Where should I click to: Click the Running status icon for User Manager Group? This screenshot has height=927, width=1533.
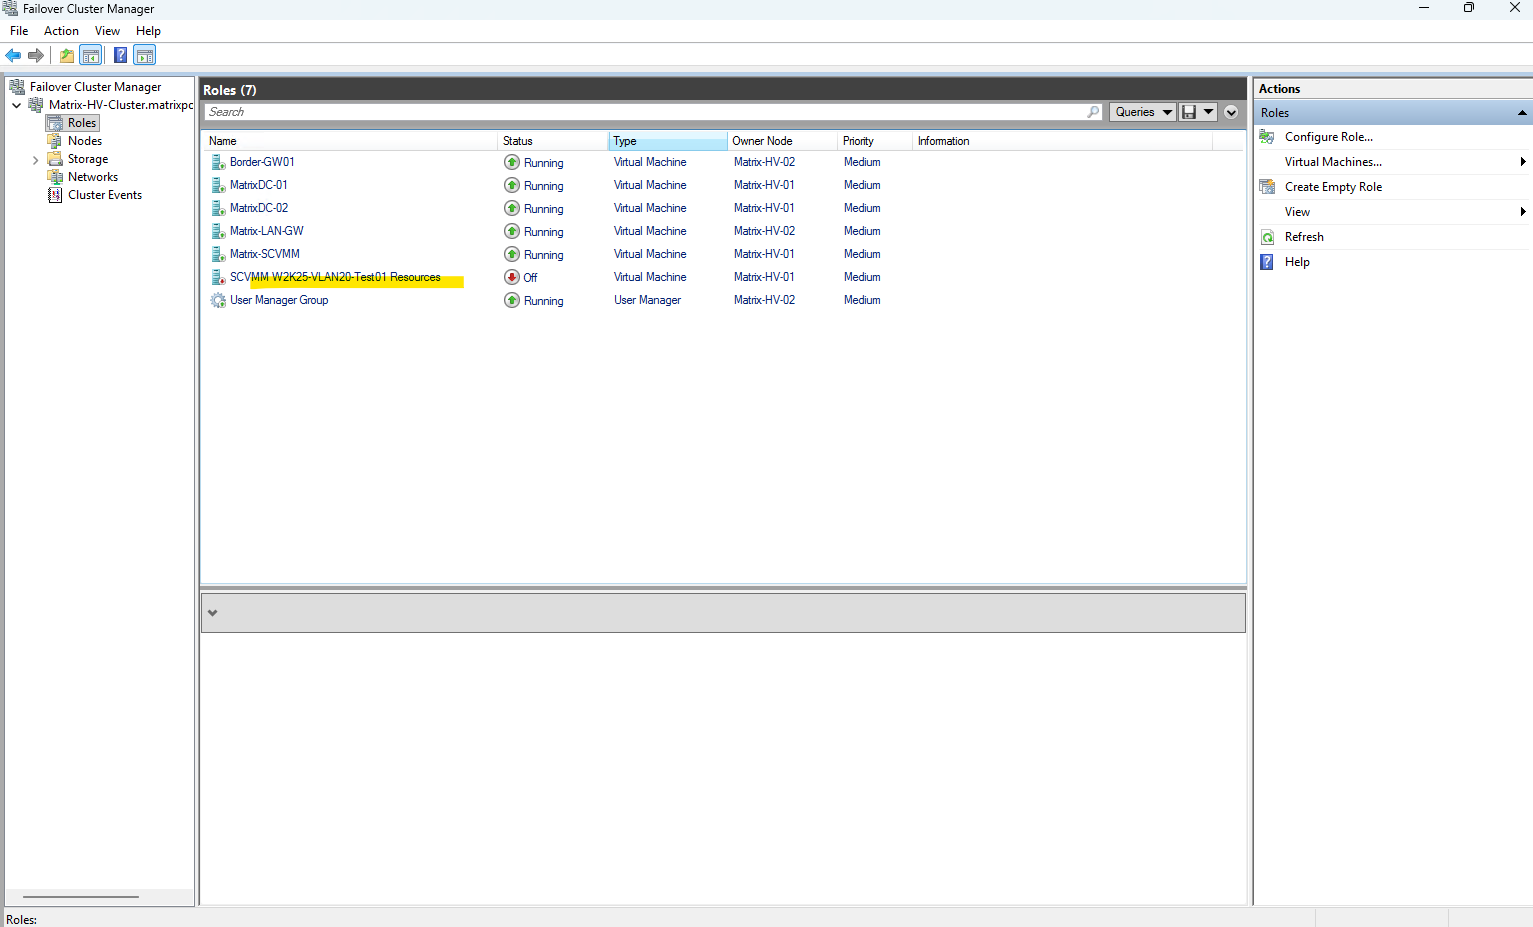pos(512,300)
